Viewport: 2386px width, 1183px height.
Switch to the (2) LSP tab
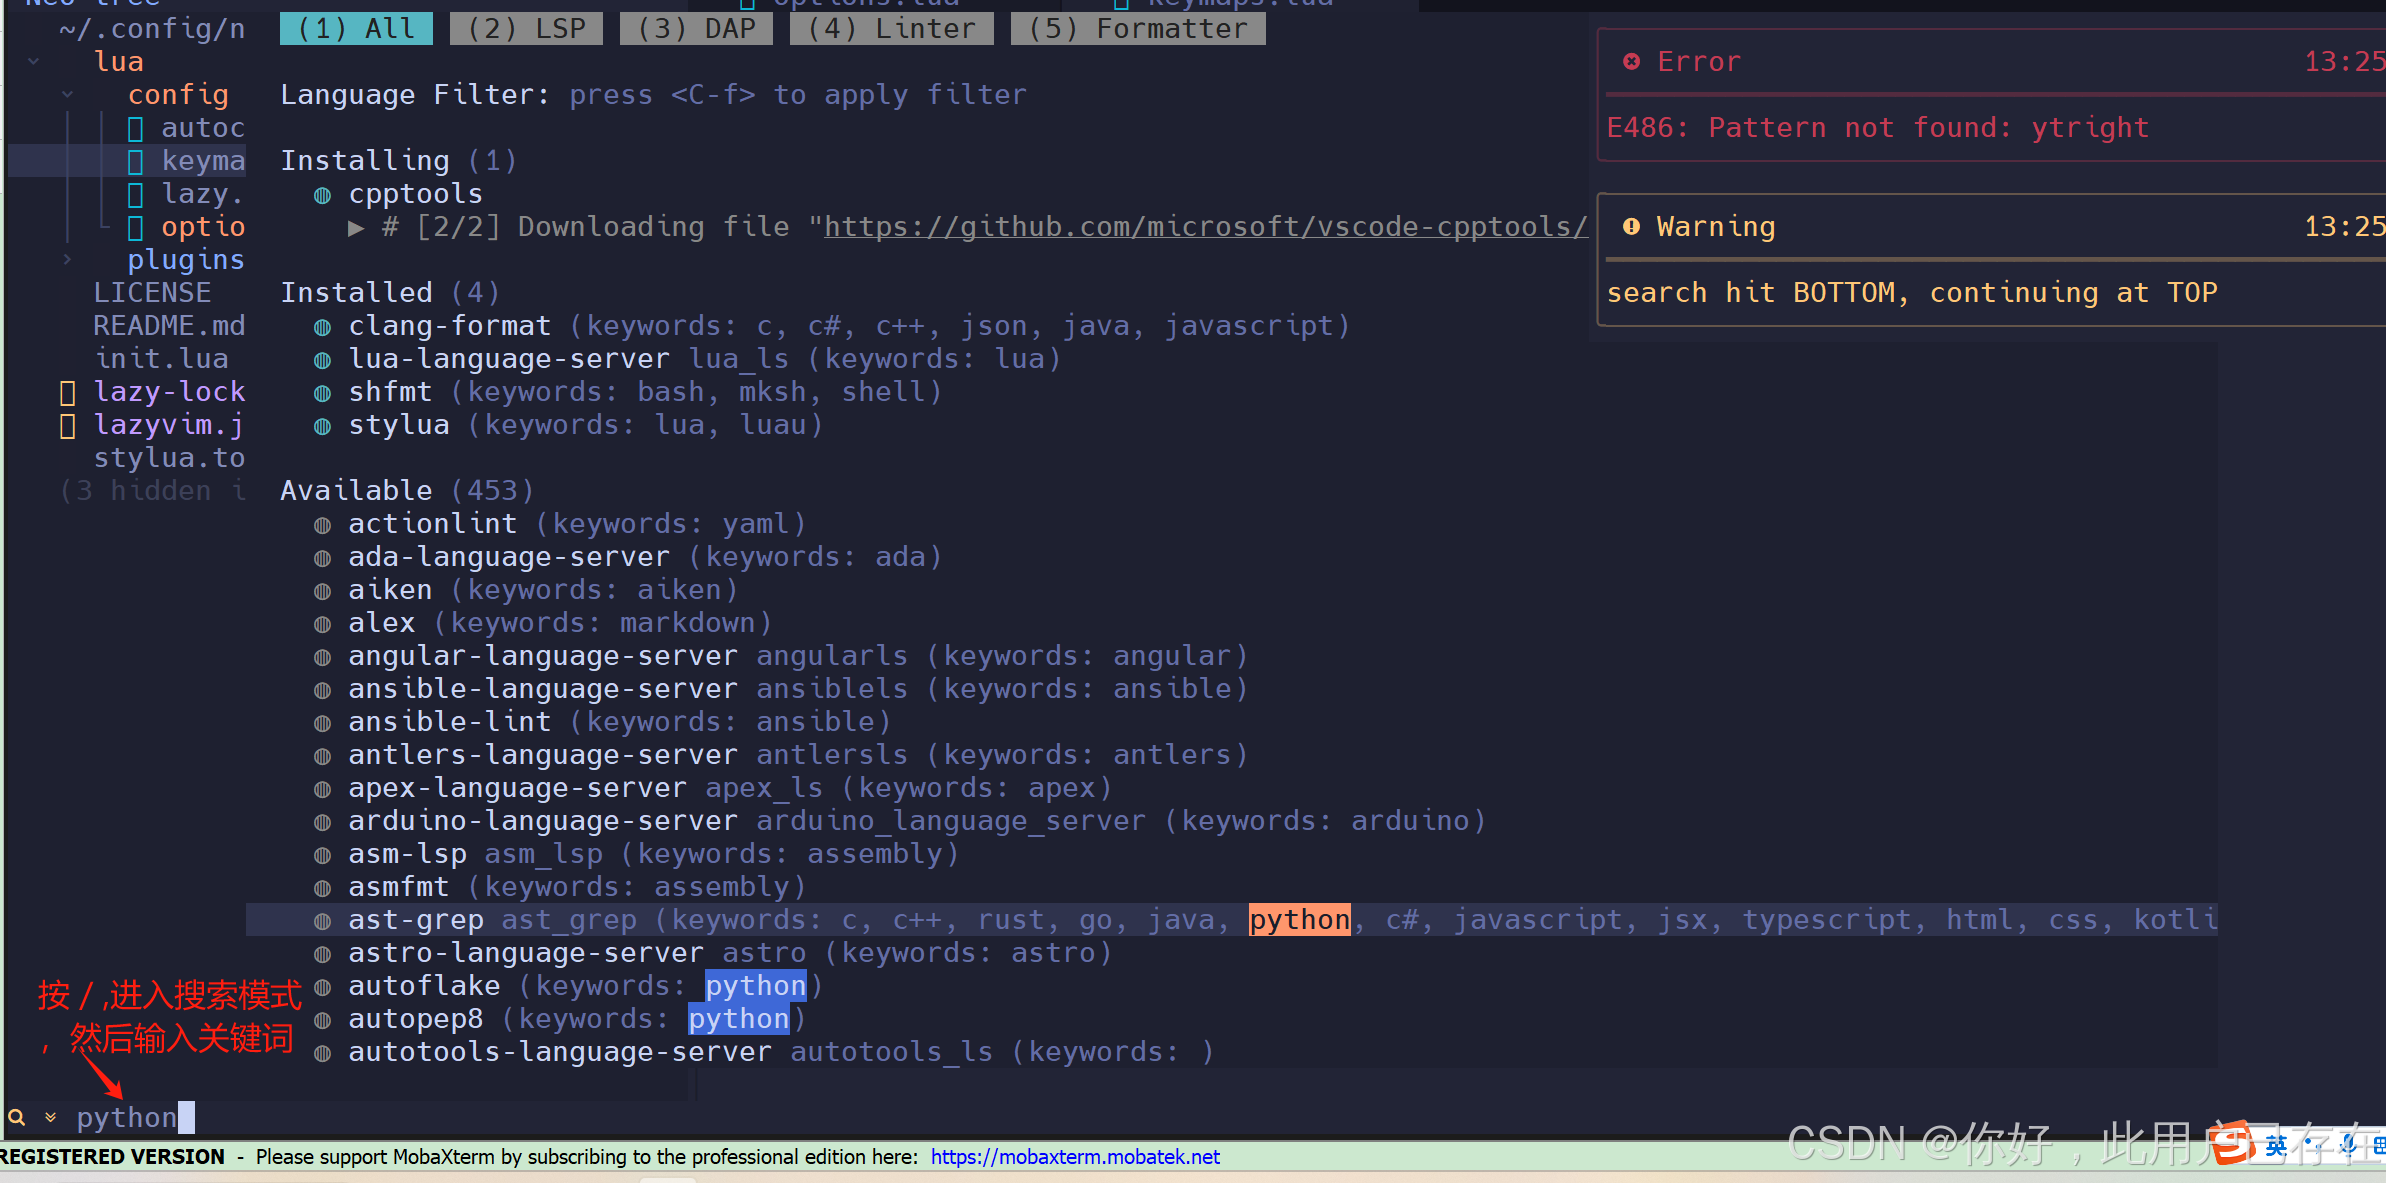tap(526, 28)
